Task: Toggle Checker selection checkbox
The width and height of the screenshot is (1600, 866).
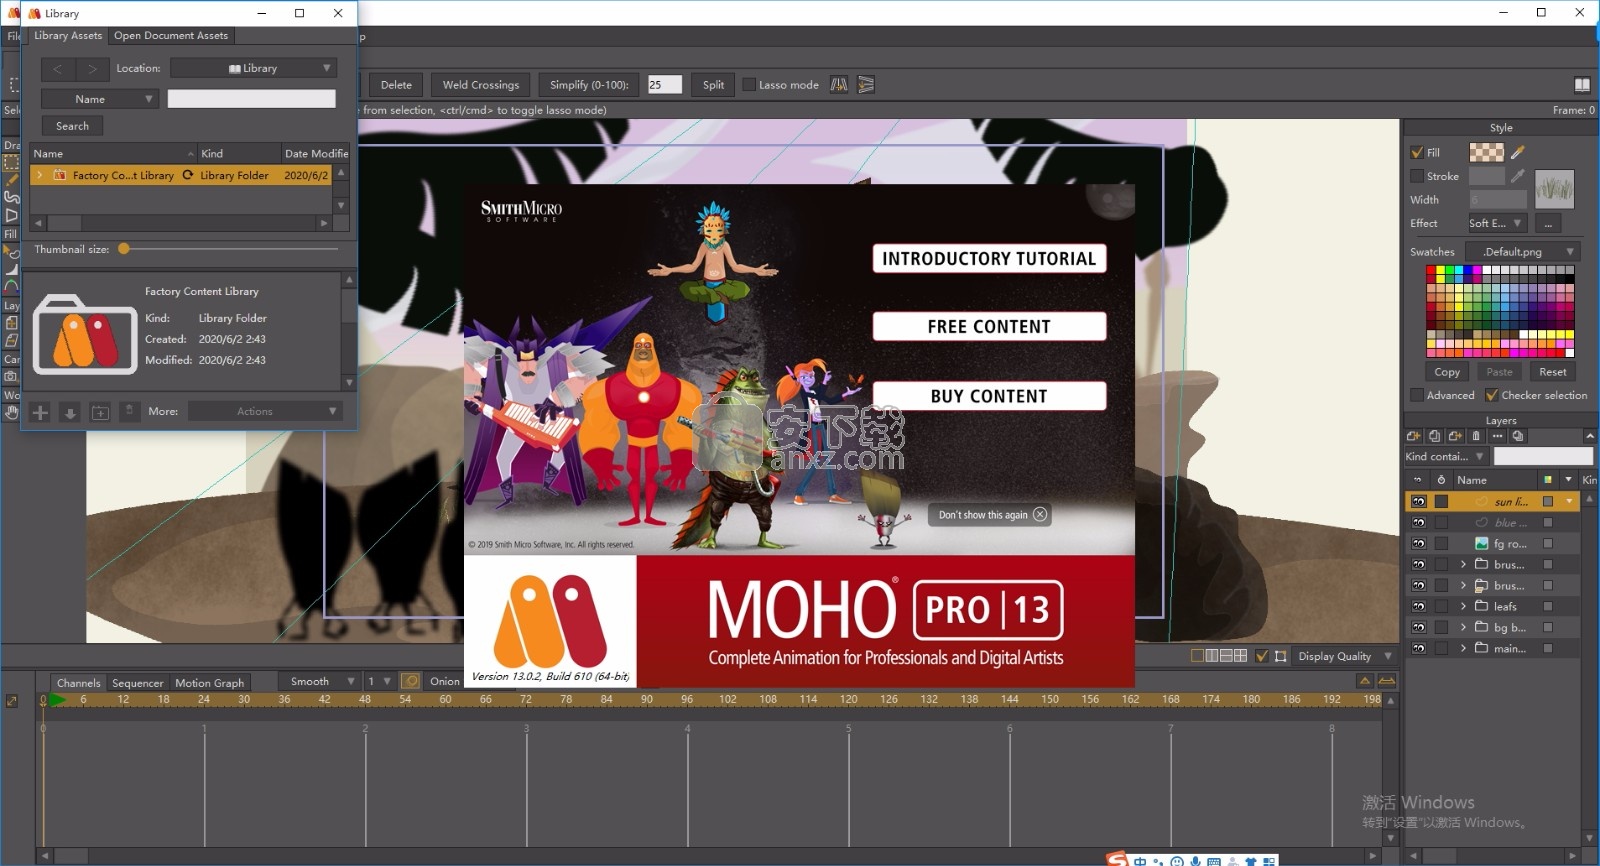Action: click(x=1492, y=395)
